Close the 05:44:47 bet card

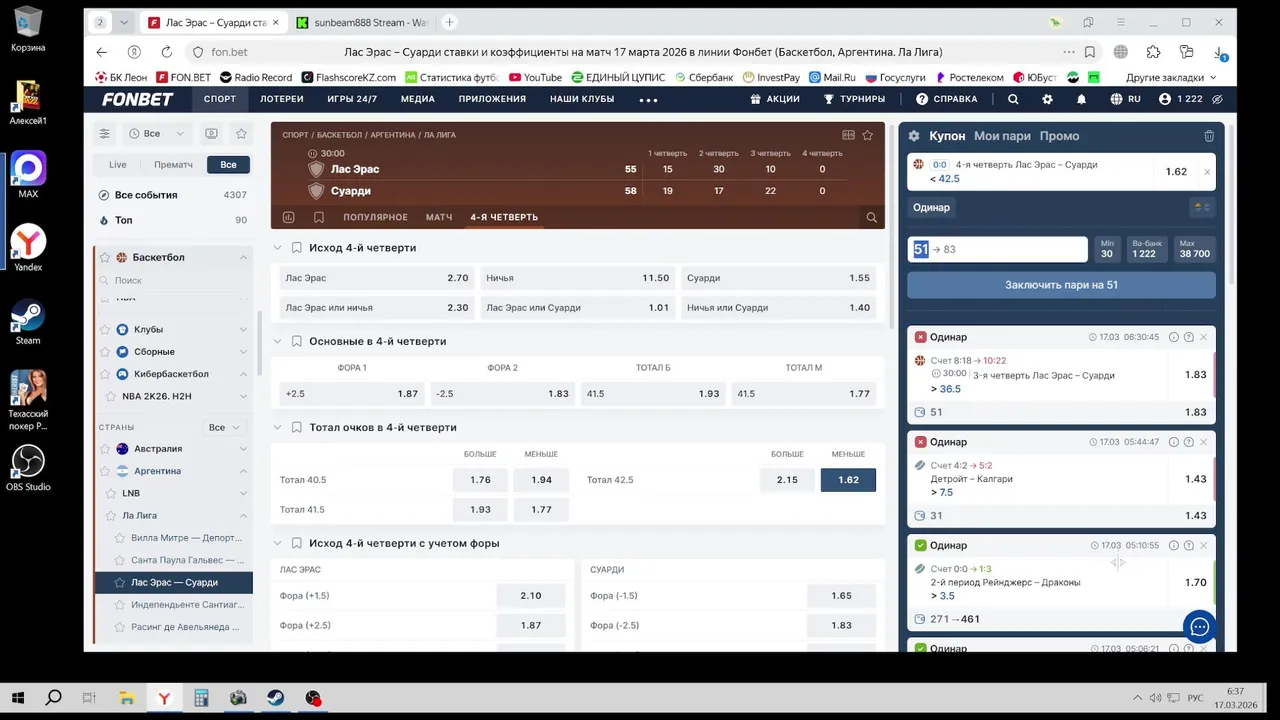(x=1203, y=442)
